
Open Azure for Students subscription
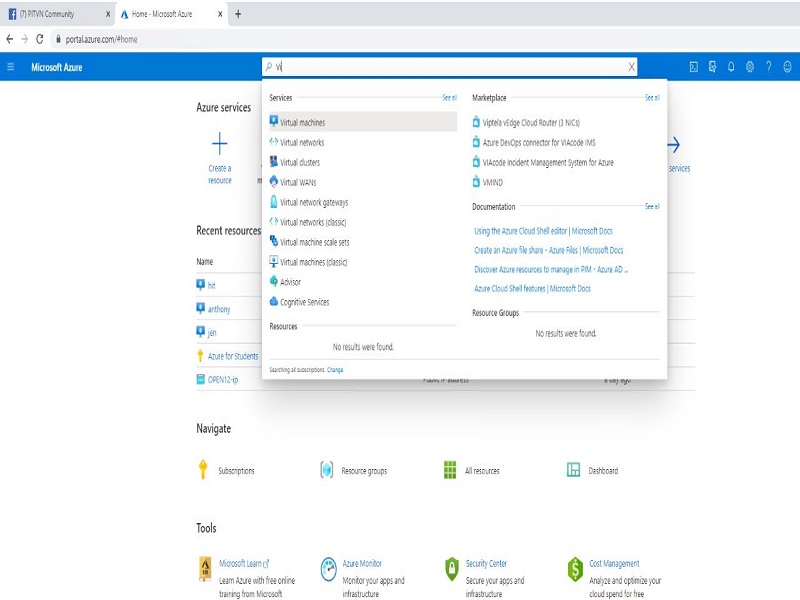click(233, 356)
